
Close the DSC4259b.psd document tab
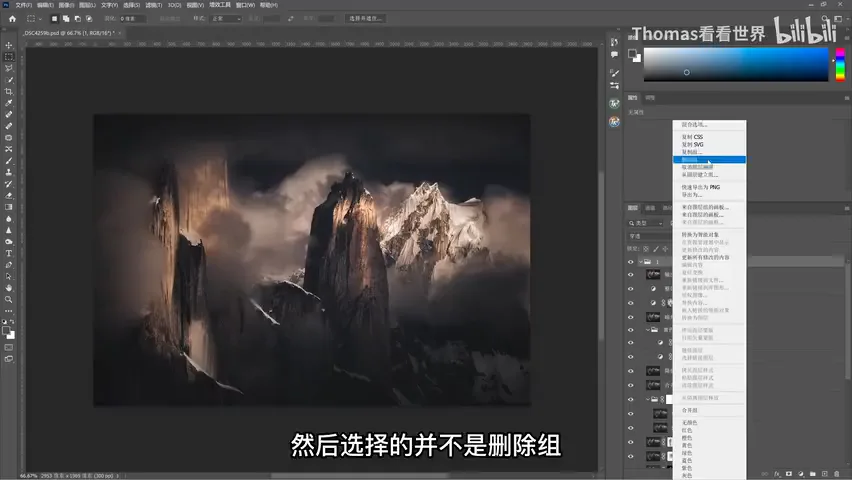(120, 33)
